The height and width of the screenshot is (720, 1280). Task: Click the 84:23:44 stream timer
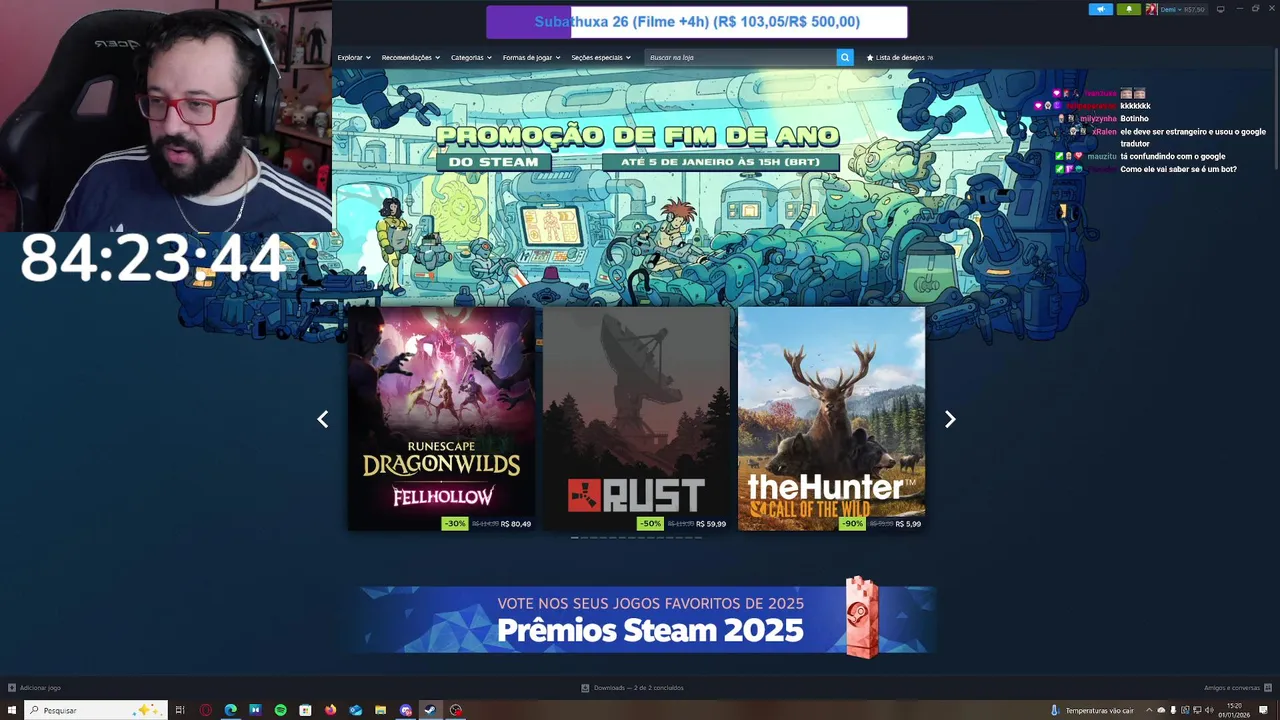(153, 259)
